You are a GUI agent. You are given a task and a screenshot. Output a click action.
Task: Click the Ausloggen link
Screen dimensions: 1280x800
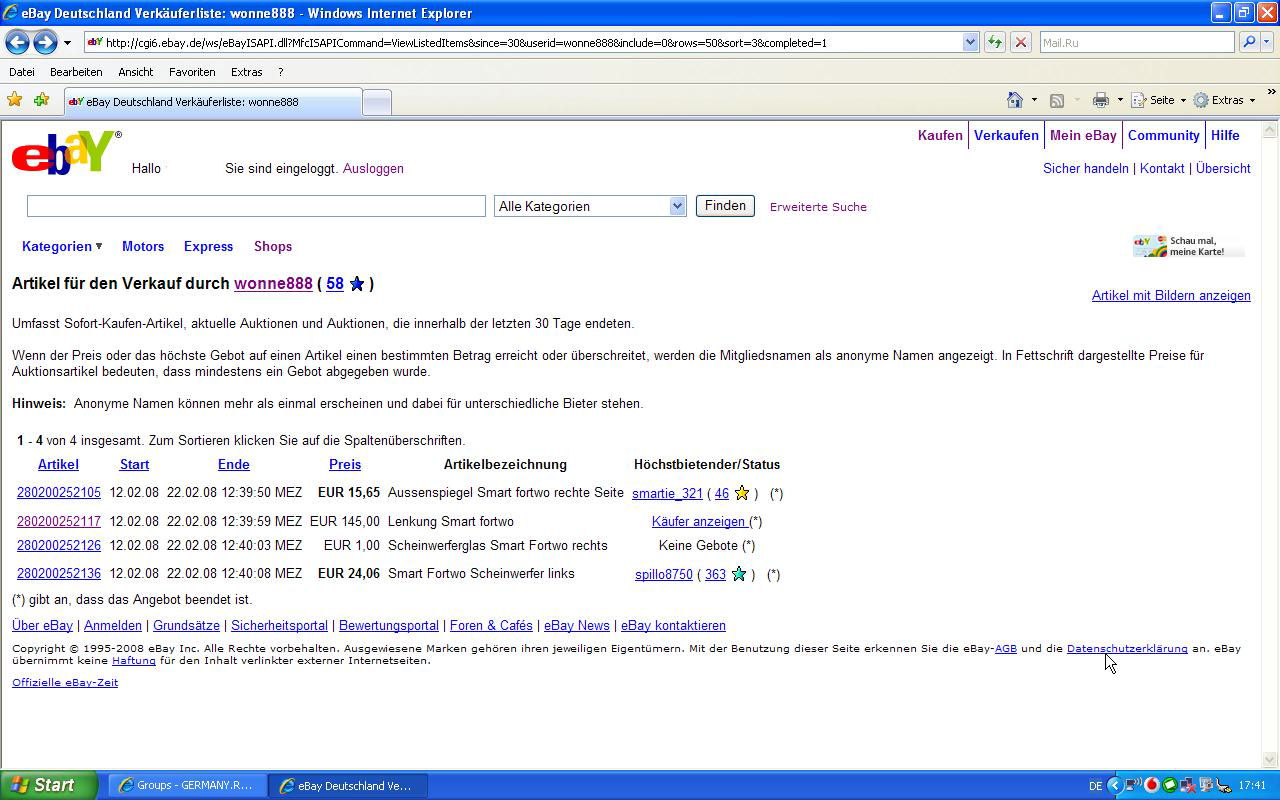click(x=373, y=169)
